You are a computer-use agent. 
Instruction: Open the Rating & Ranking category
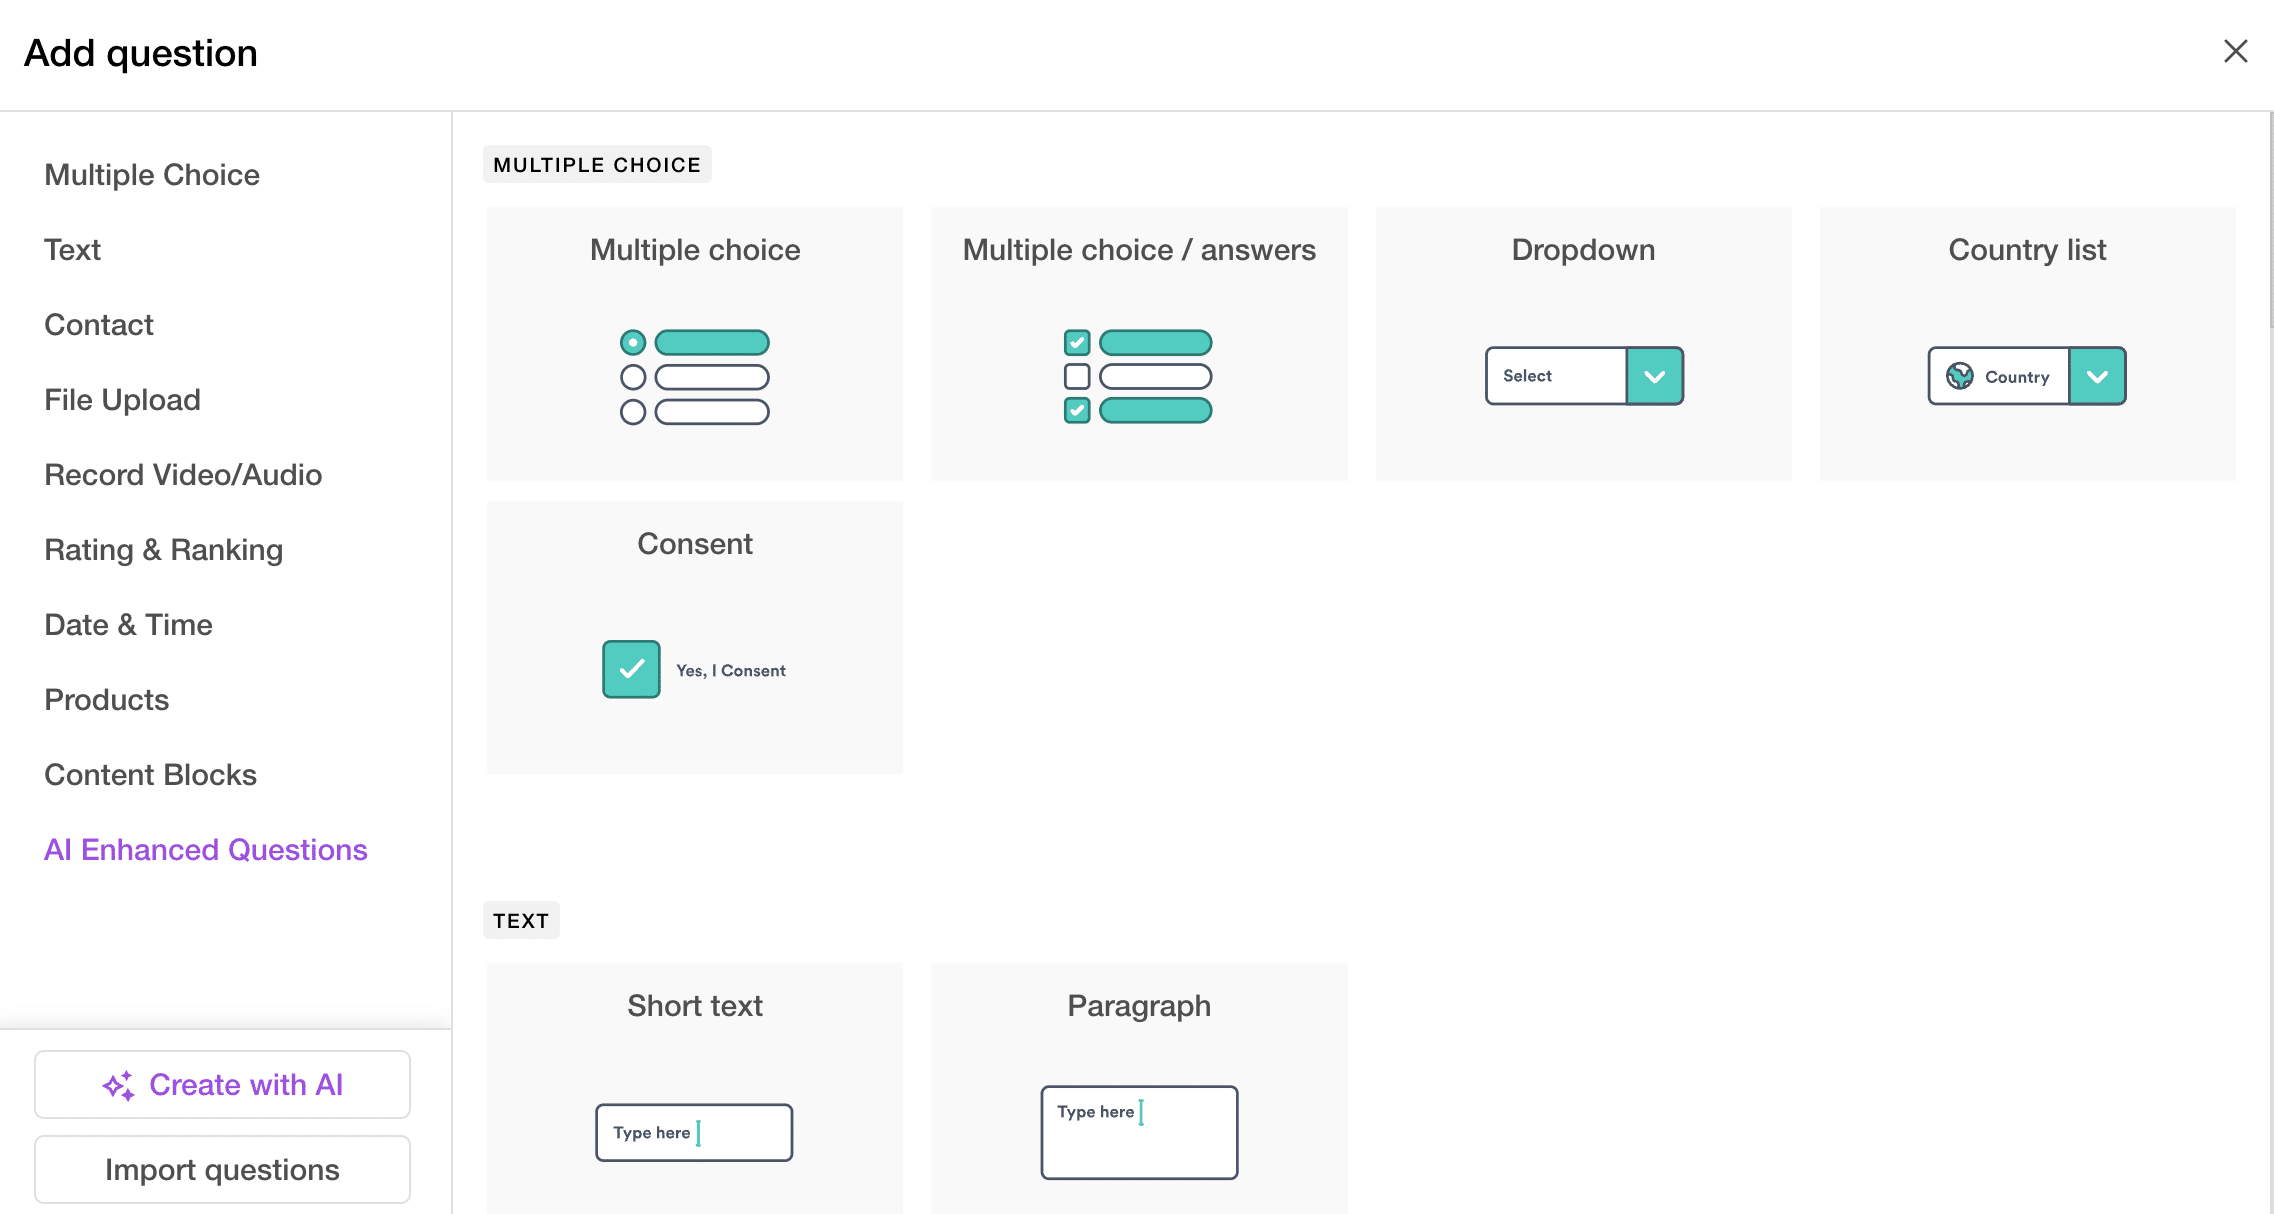[163, 549]
